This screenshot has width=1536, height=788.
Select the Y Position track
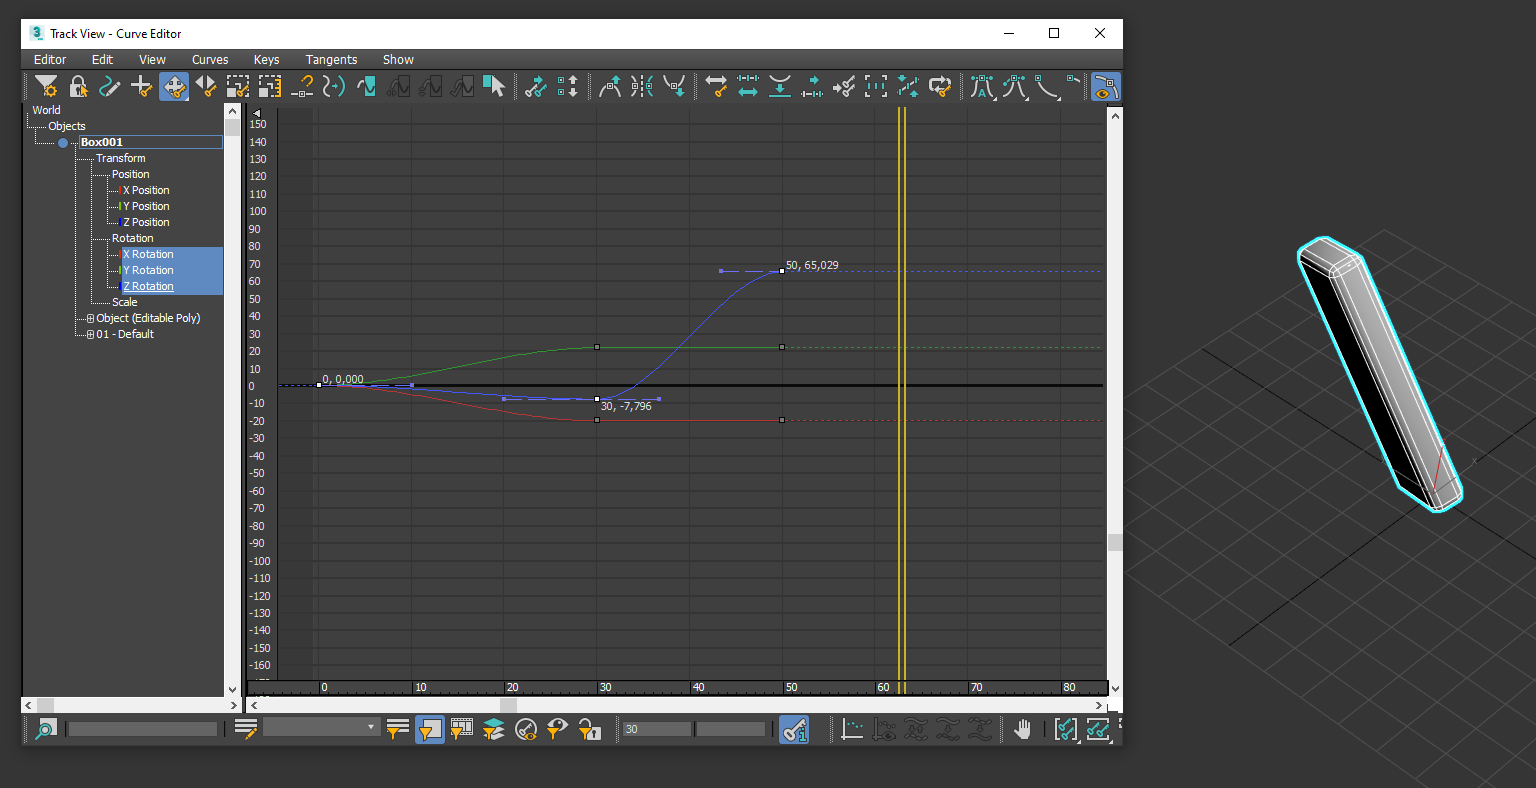coord(146,206)
